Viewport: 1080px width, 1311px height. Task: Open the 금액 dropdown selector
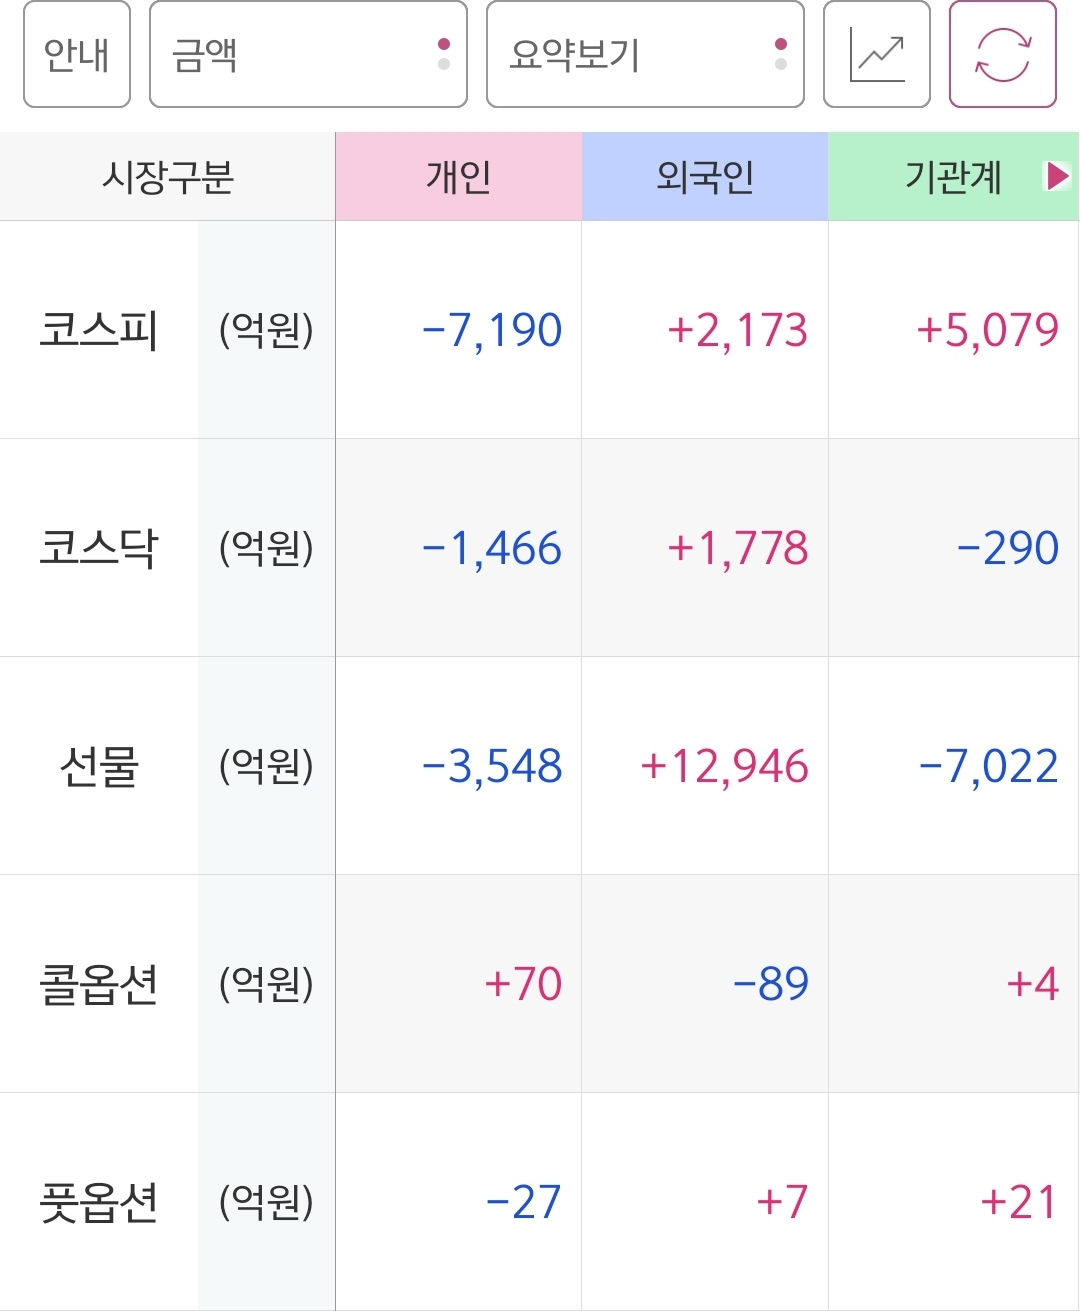308,54
